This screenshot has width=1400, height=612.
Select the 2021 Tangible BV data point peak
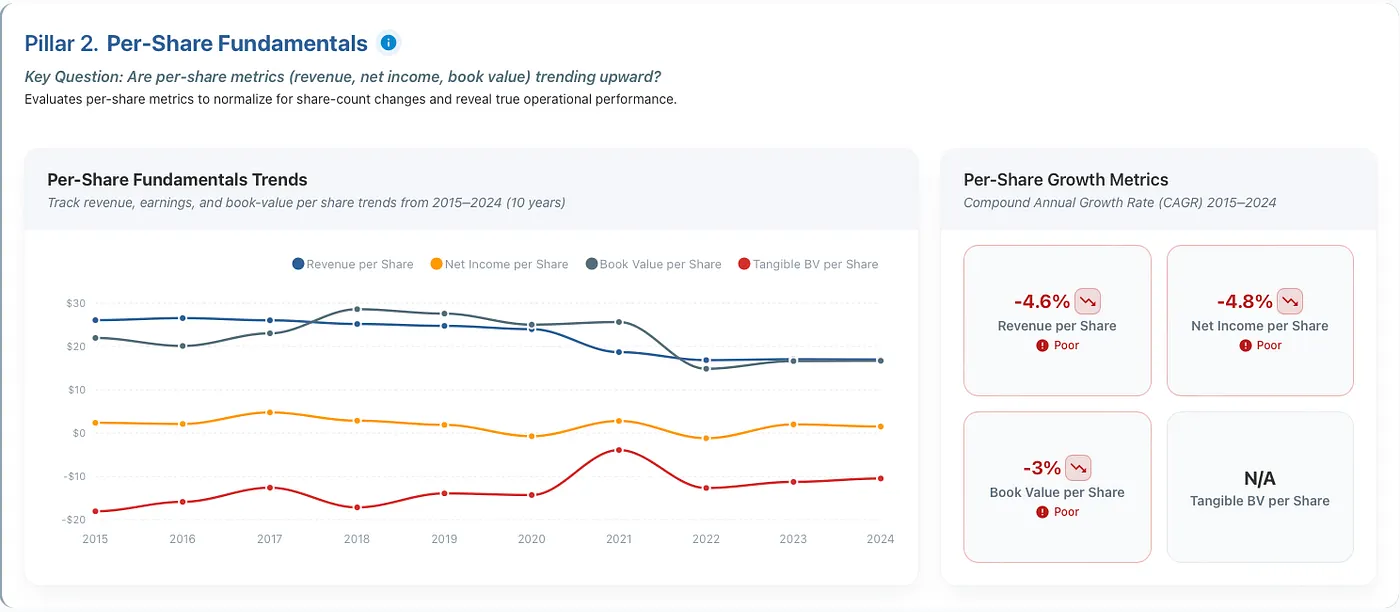(619, 450)
